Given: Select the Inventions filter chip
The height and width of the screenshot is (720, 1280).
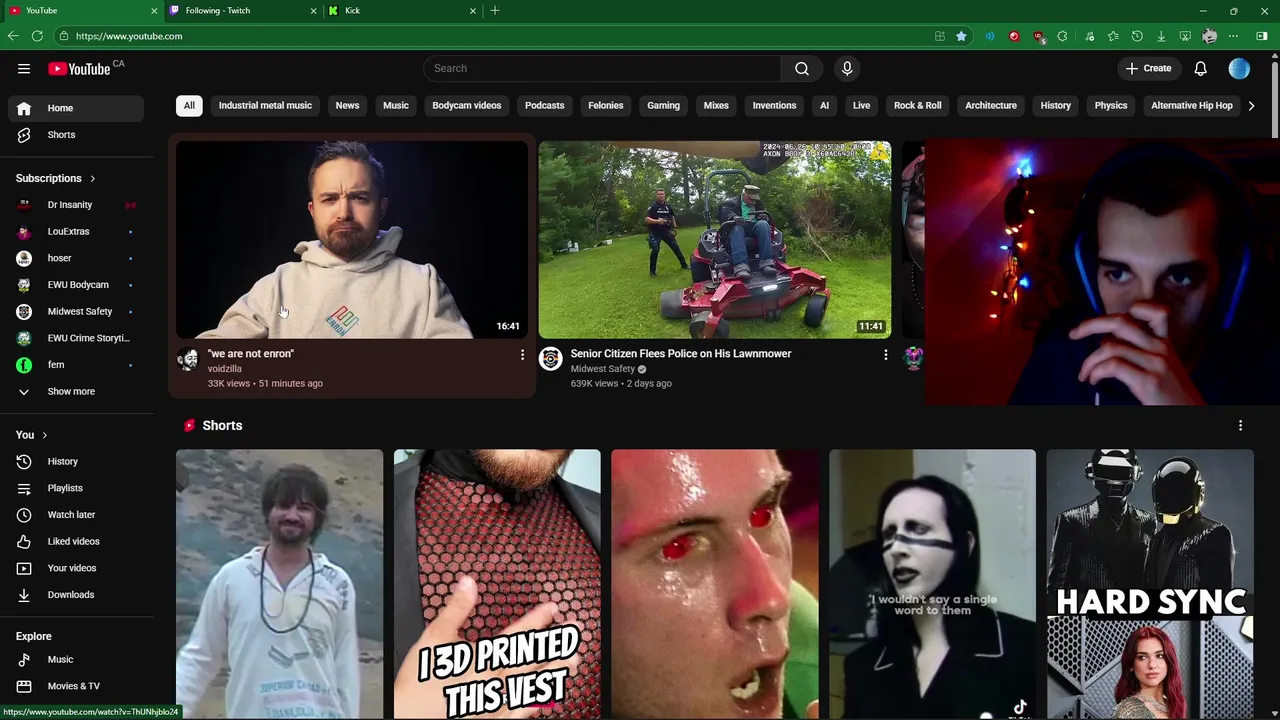Looking at the screenshot, I should click(x=774, y=105).
